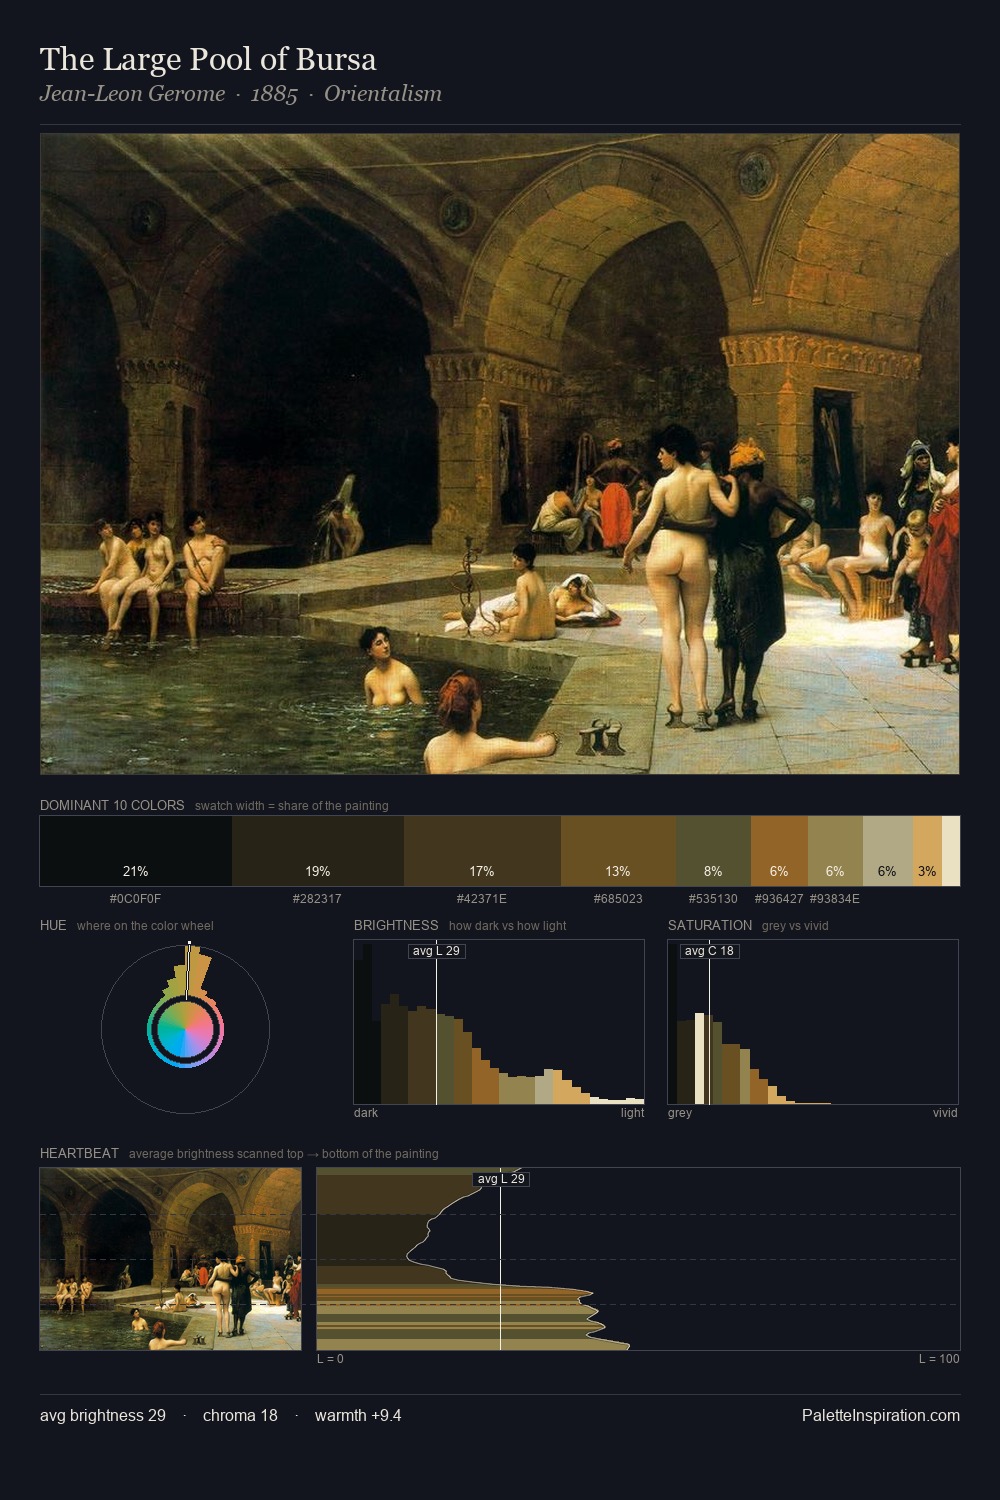
Task: Click the warmth +9.4 footer text
Action: pos(358,1415)
